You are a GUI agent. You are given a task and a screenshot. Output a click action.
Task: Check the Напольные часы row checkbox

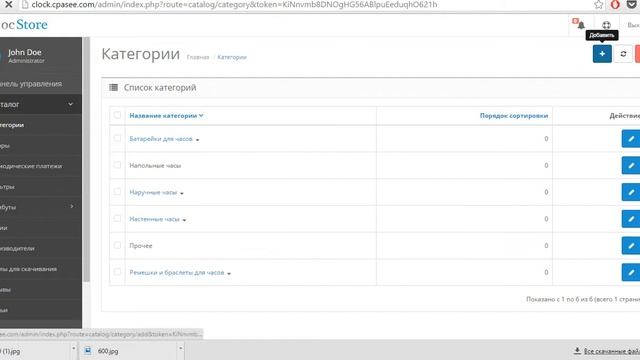point(118,165)
